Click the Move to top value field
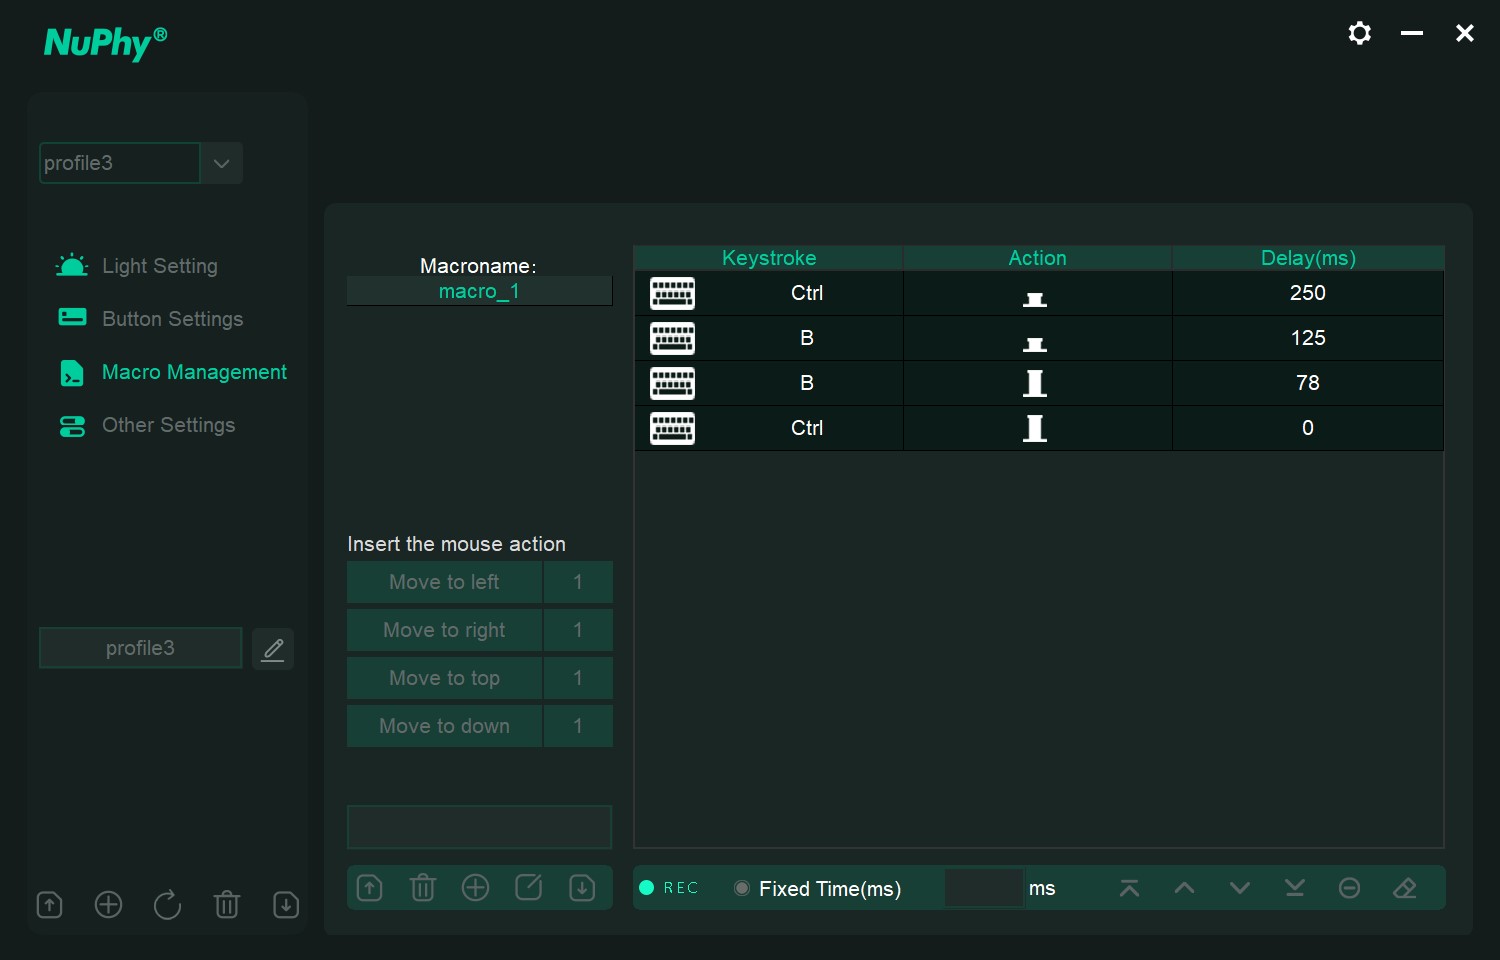Viewport: 1500px width, 960px height. click(578, 678)
